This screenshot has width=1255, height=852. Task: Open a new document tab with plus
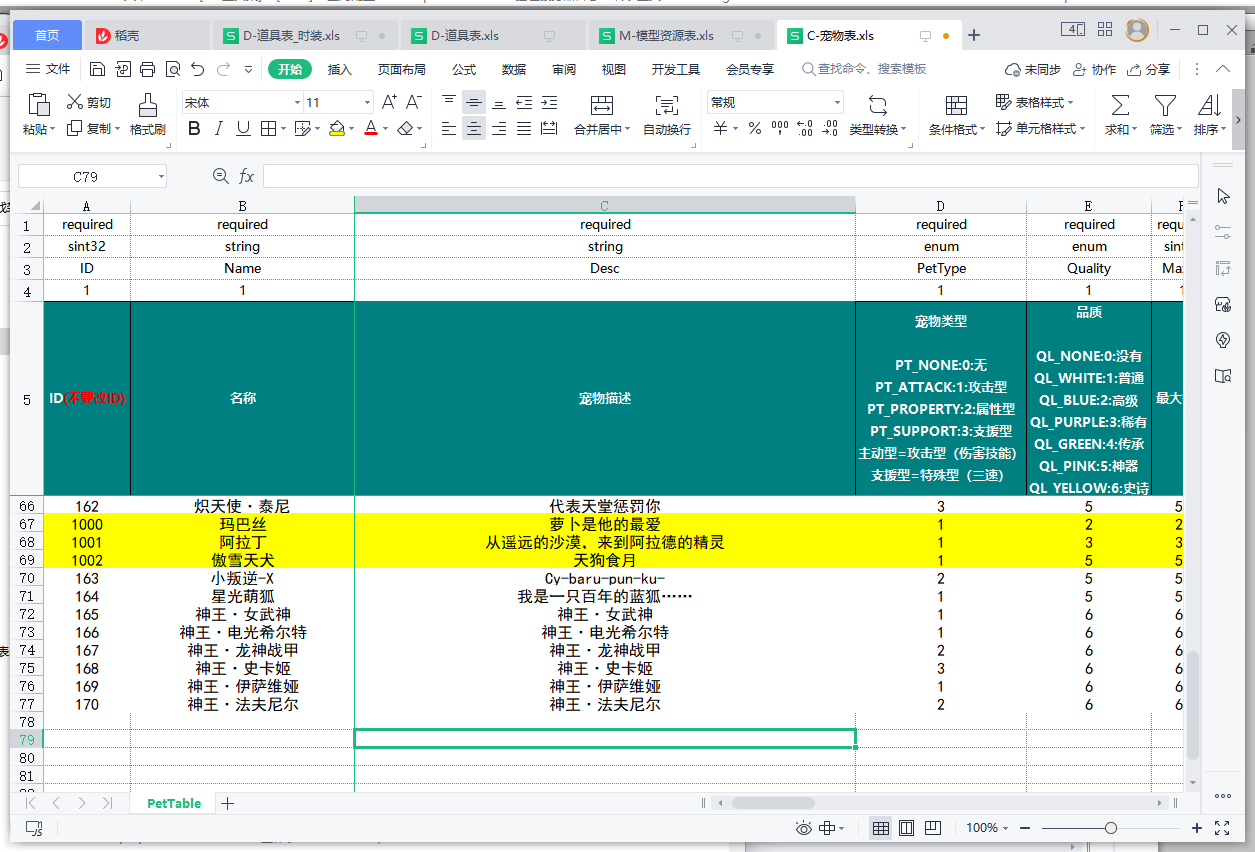click(x=974, y=35)
